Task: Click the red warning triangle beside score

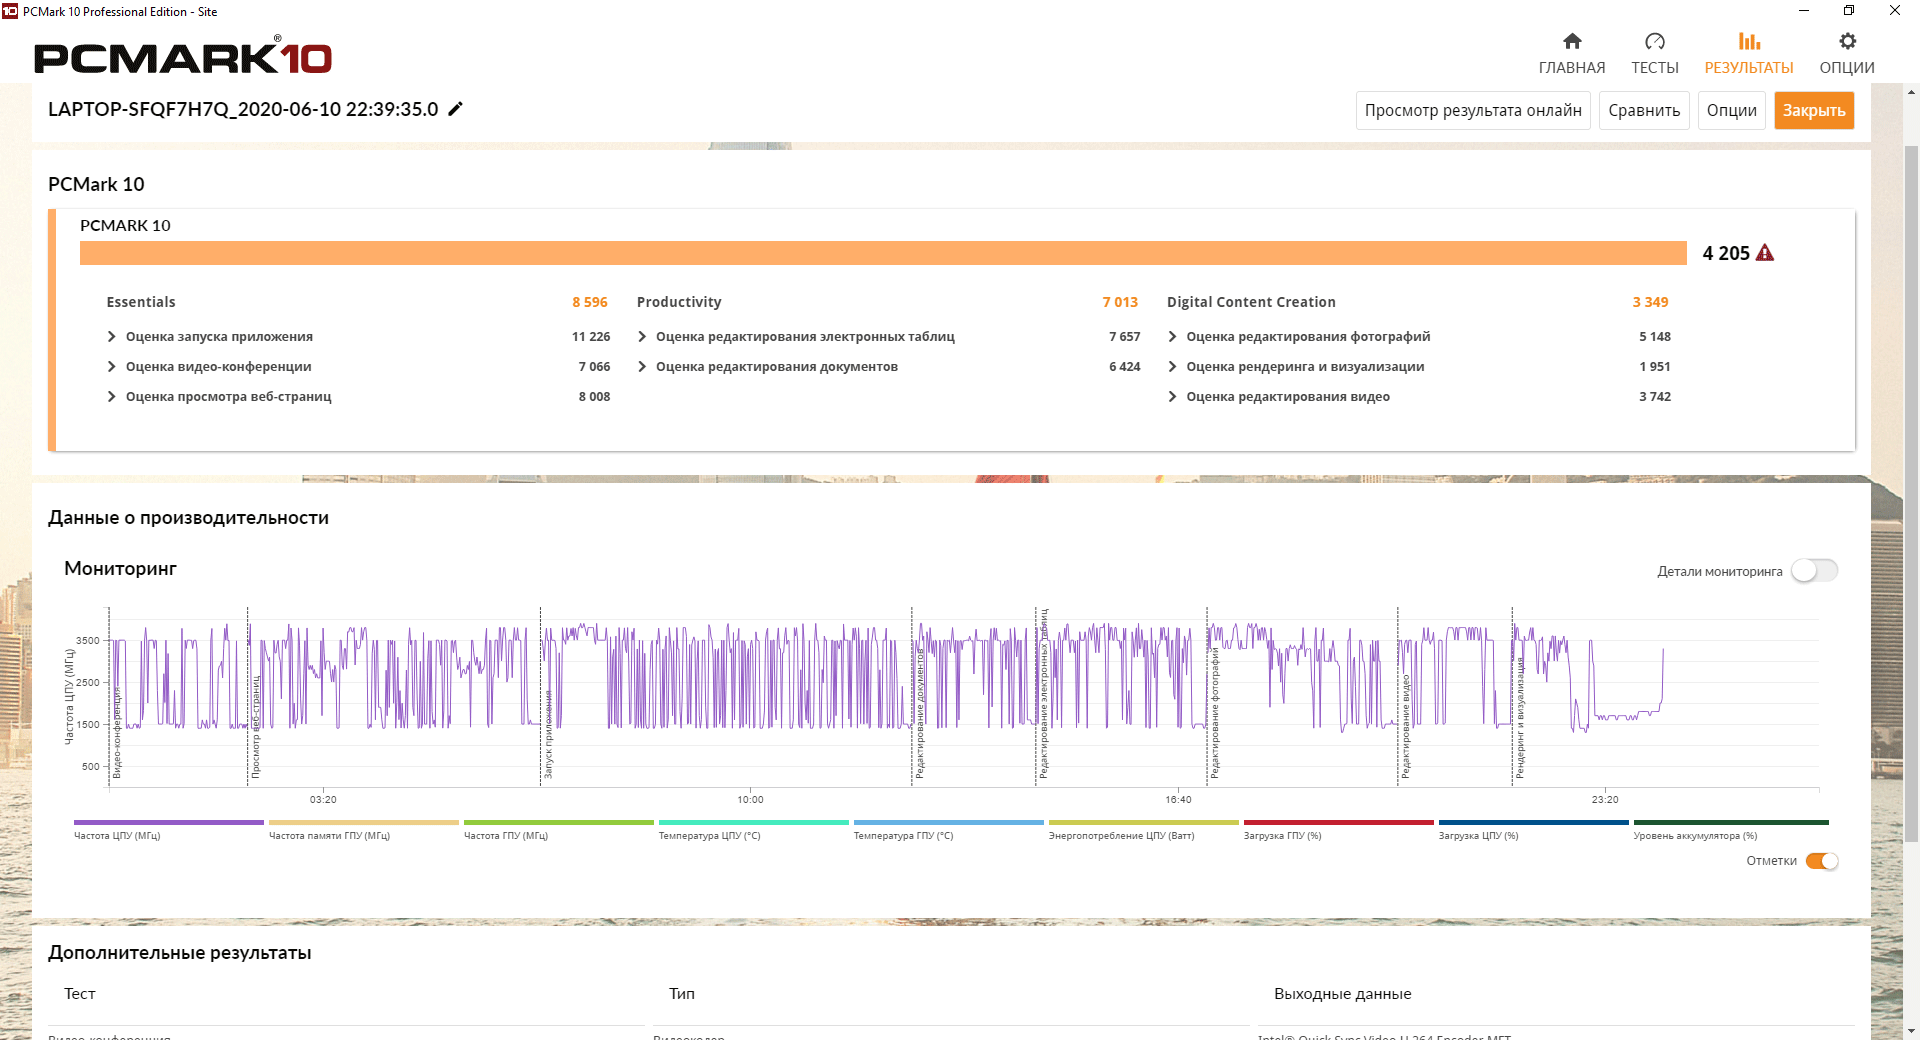Action: 1765,253
